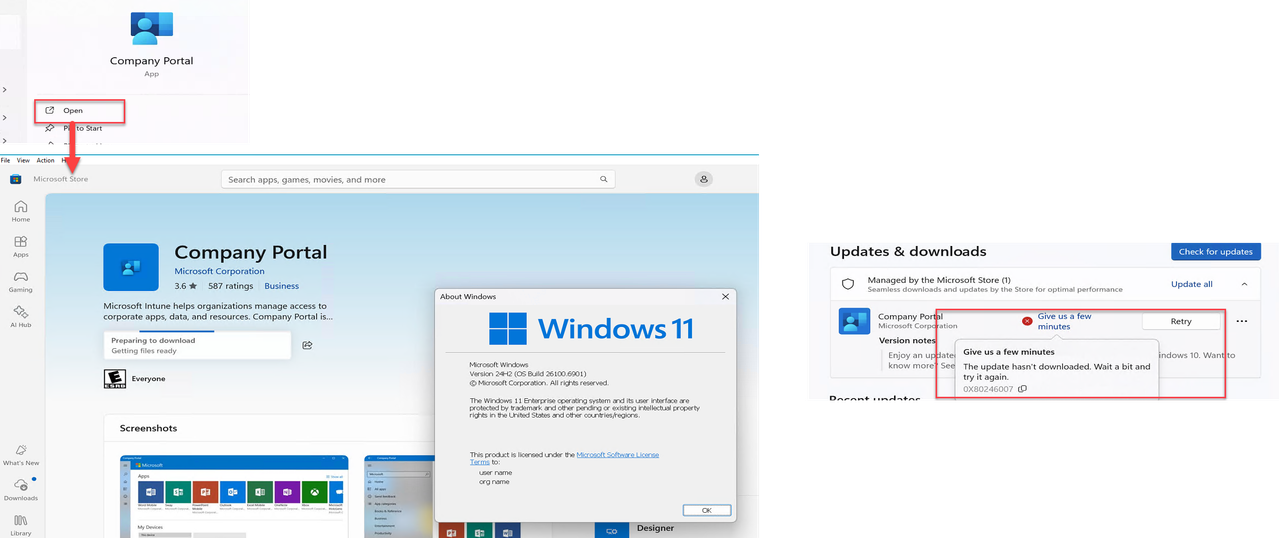The height and width of the screenshot is (538, 1279).
Task: Open second Company Portal screenshot thumbnail
Action: pos(400,495)
